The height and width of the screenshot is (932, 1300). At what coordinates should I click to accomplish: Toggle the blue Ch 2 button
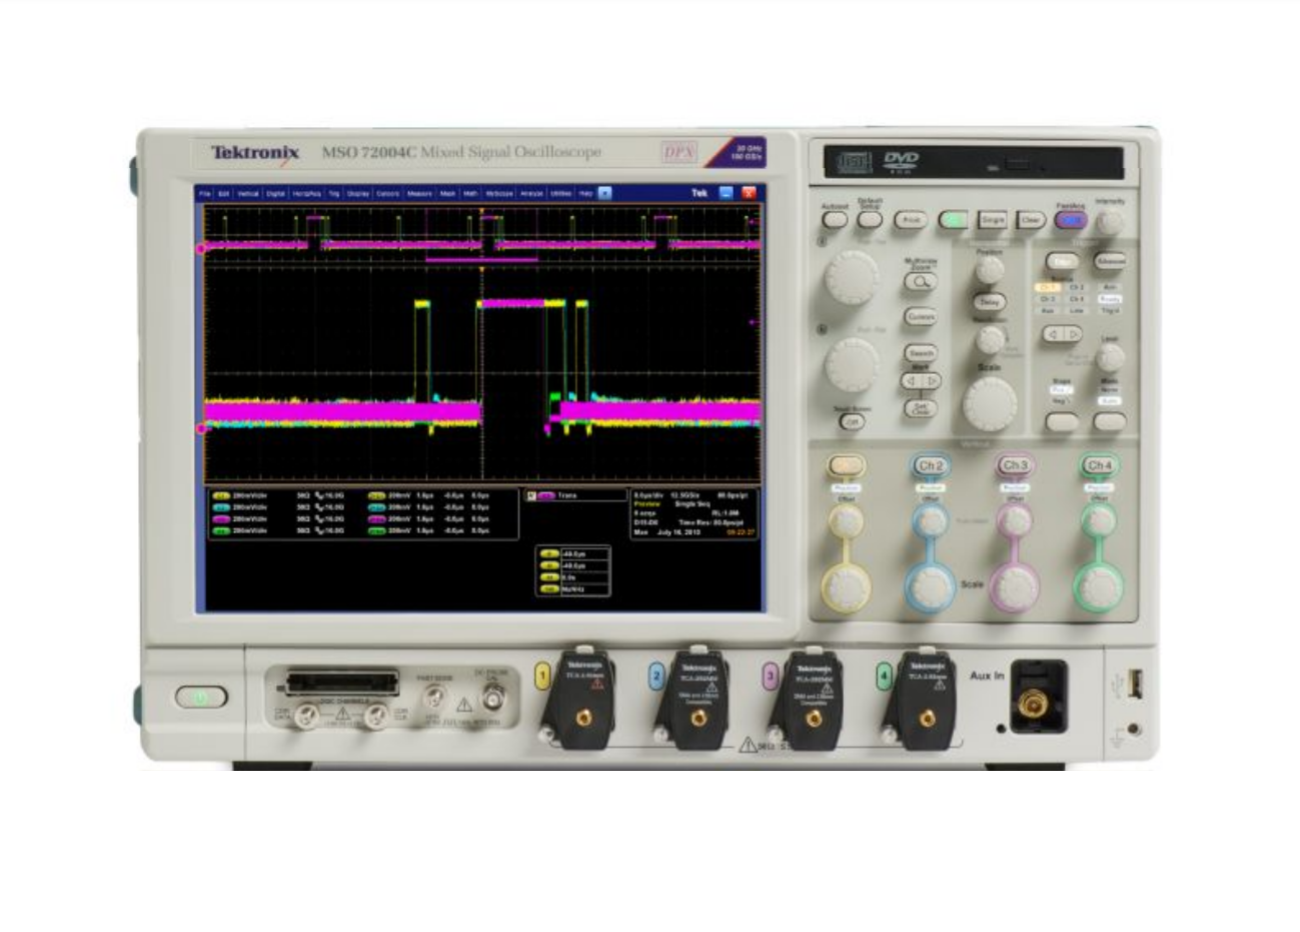point(931,466)
